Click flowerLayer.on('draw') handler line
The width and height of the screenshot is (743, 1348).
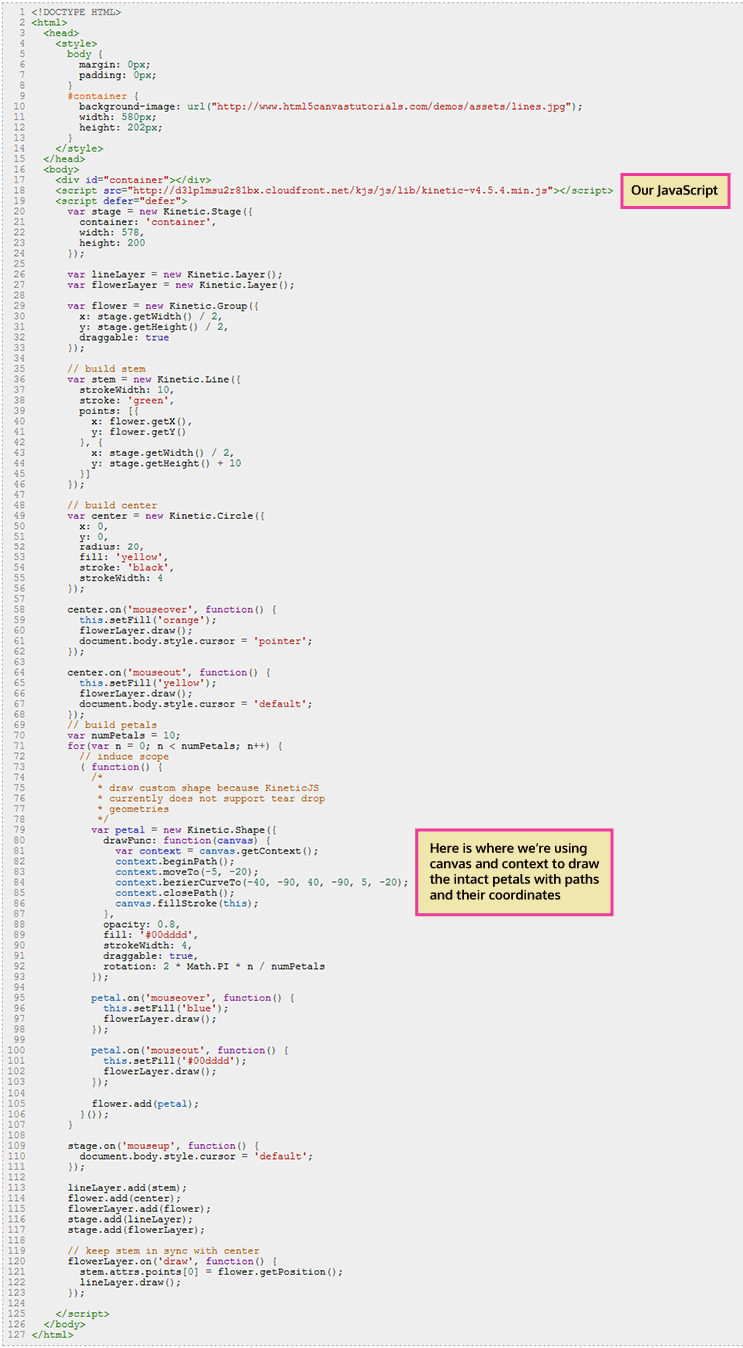[x=172, y=1261]
